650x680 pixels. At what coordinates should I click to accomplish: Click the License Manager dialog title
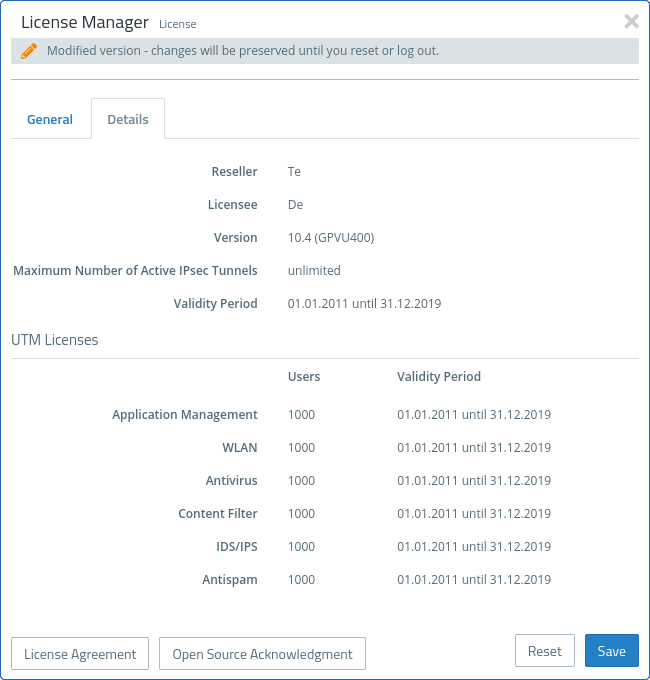[85, 22]
